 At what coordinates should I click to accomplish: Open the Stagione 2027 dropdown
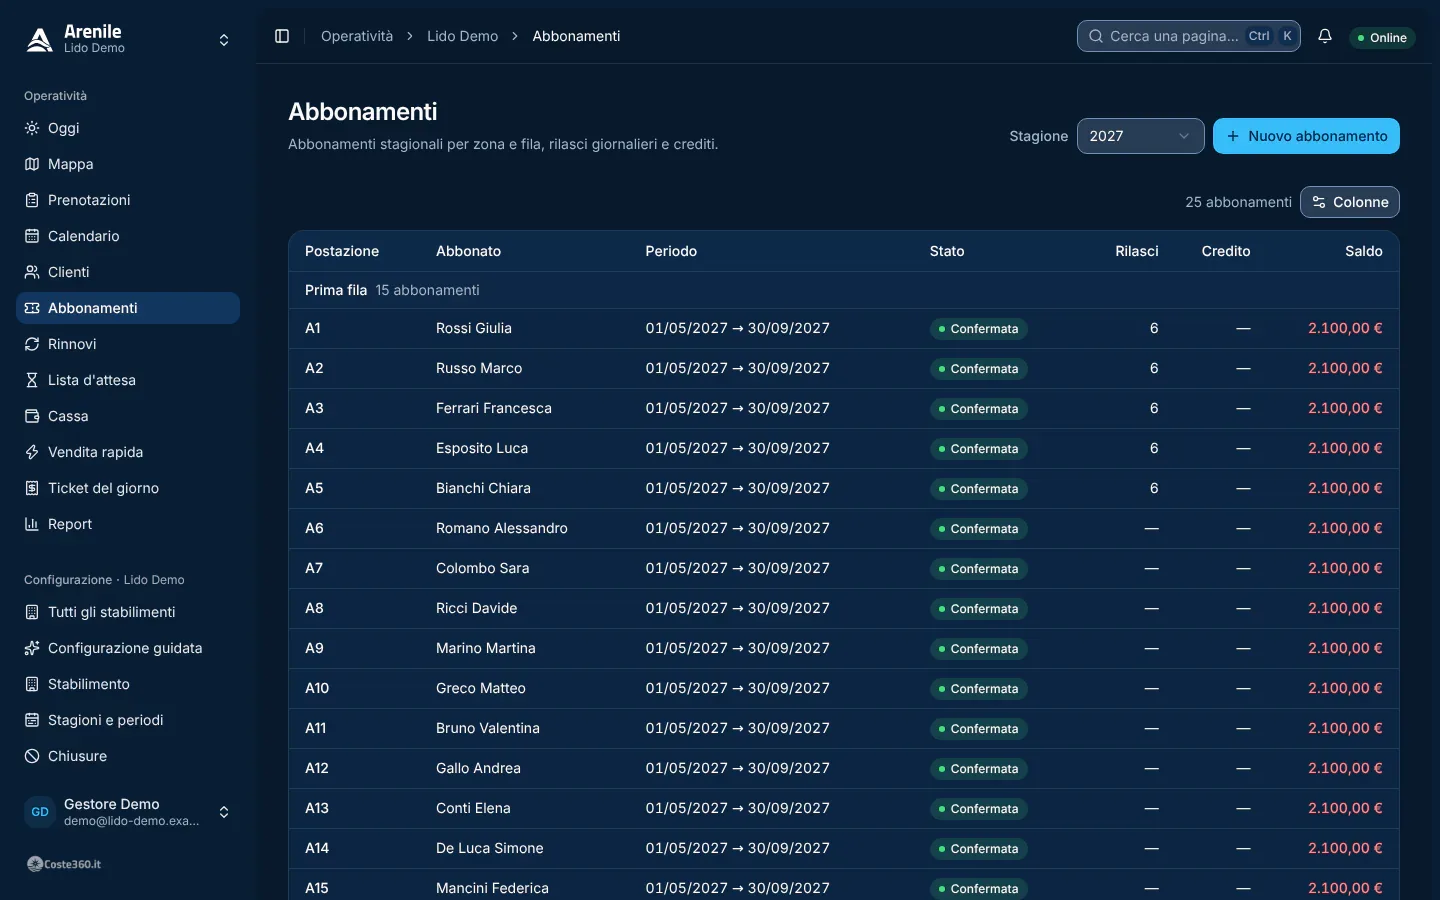(x=1140, y=136)
